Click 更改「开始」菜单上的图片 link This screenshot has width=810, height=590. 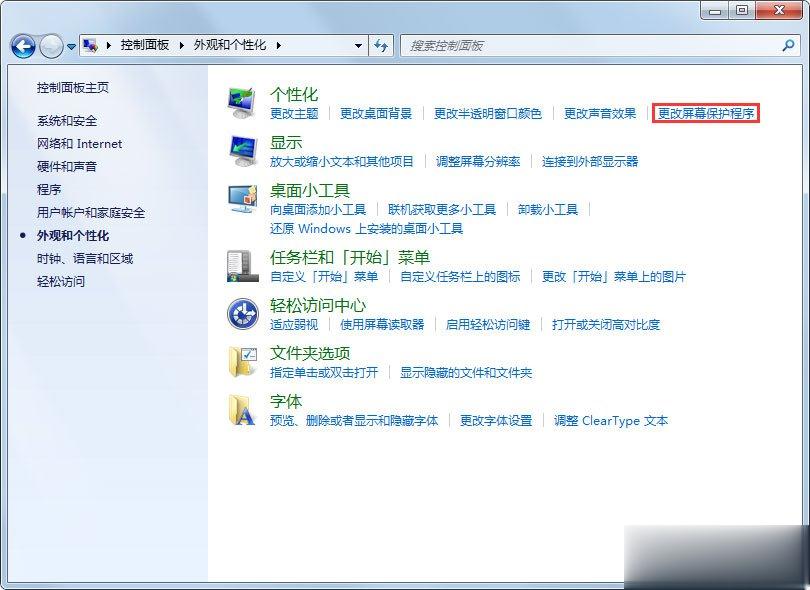tap(614, 276)
